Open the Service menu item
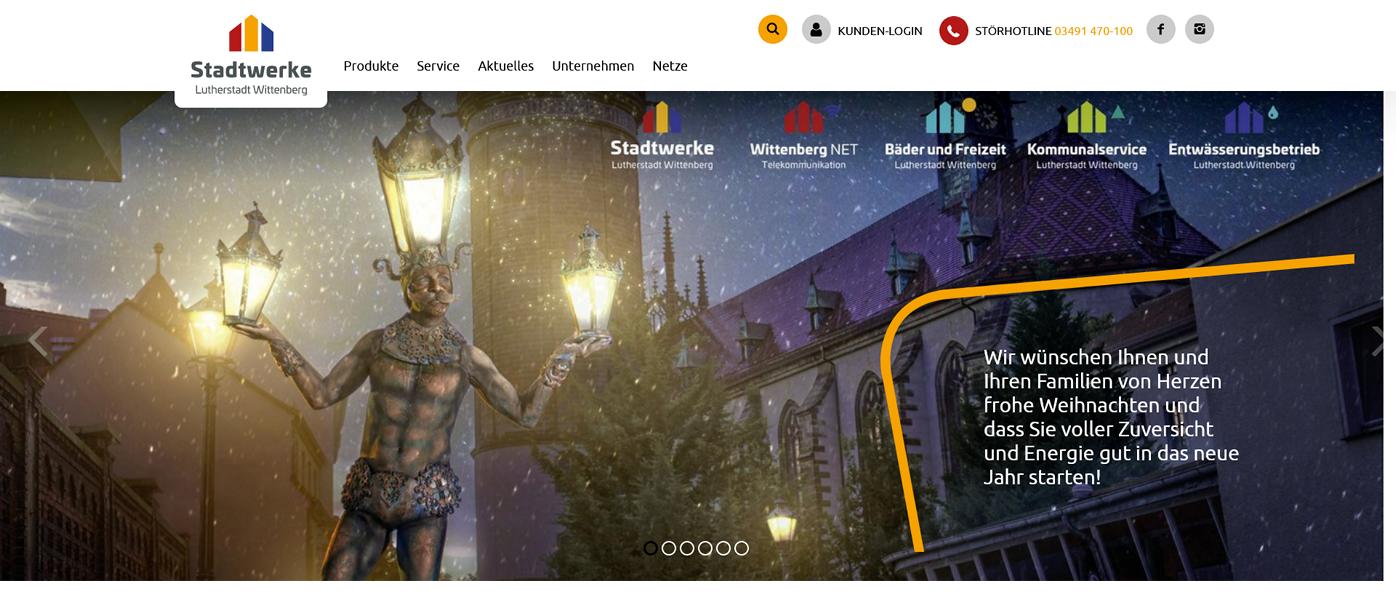The height and width of the screenshot is (600, 1396). tap(438, 66)
